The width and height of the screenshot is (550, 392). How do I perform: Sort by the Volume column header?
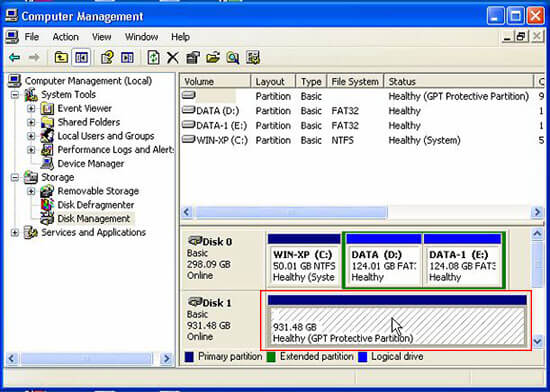tap(216, 82)
